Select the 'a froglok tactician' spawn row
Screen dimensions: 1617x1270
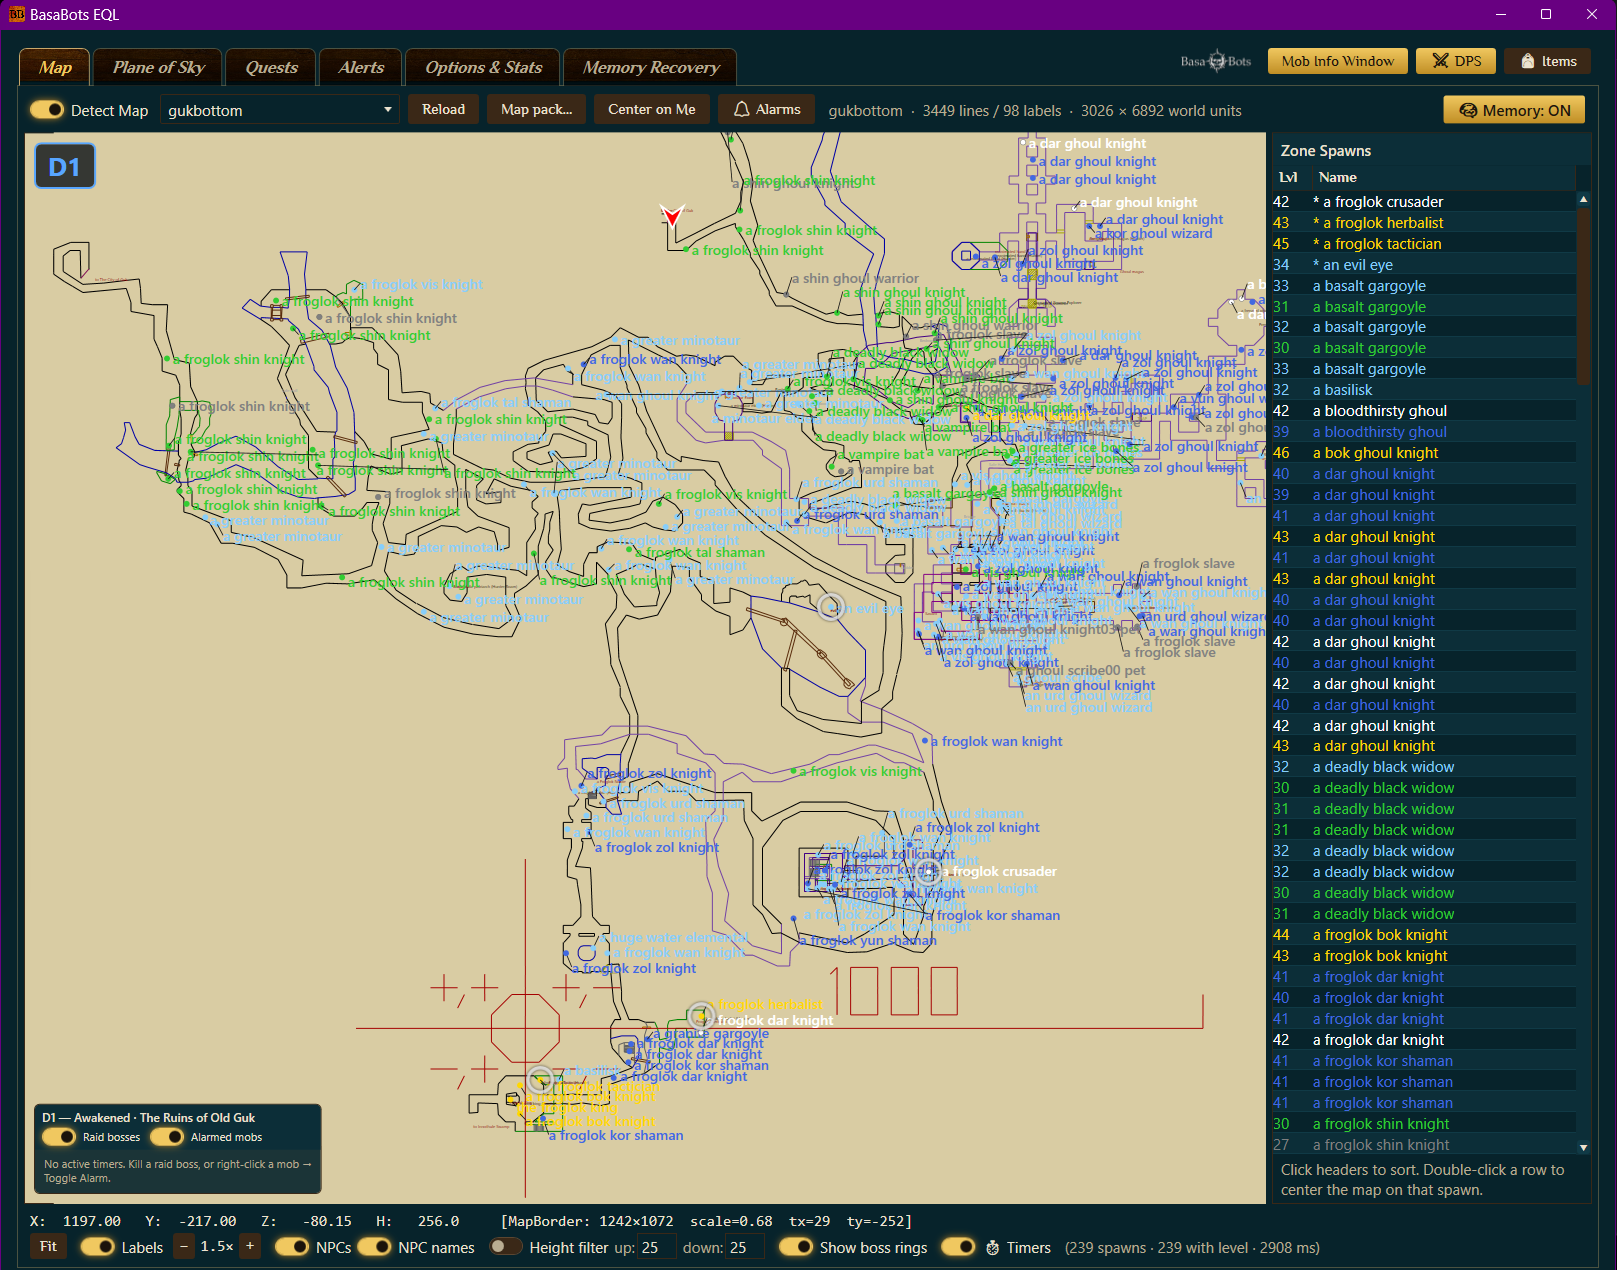coord(1424,244)
